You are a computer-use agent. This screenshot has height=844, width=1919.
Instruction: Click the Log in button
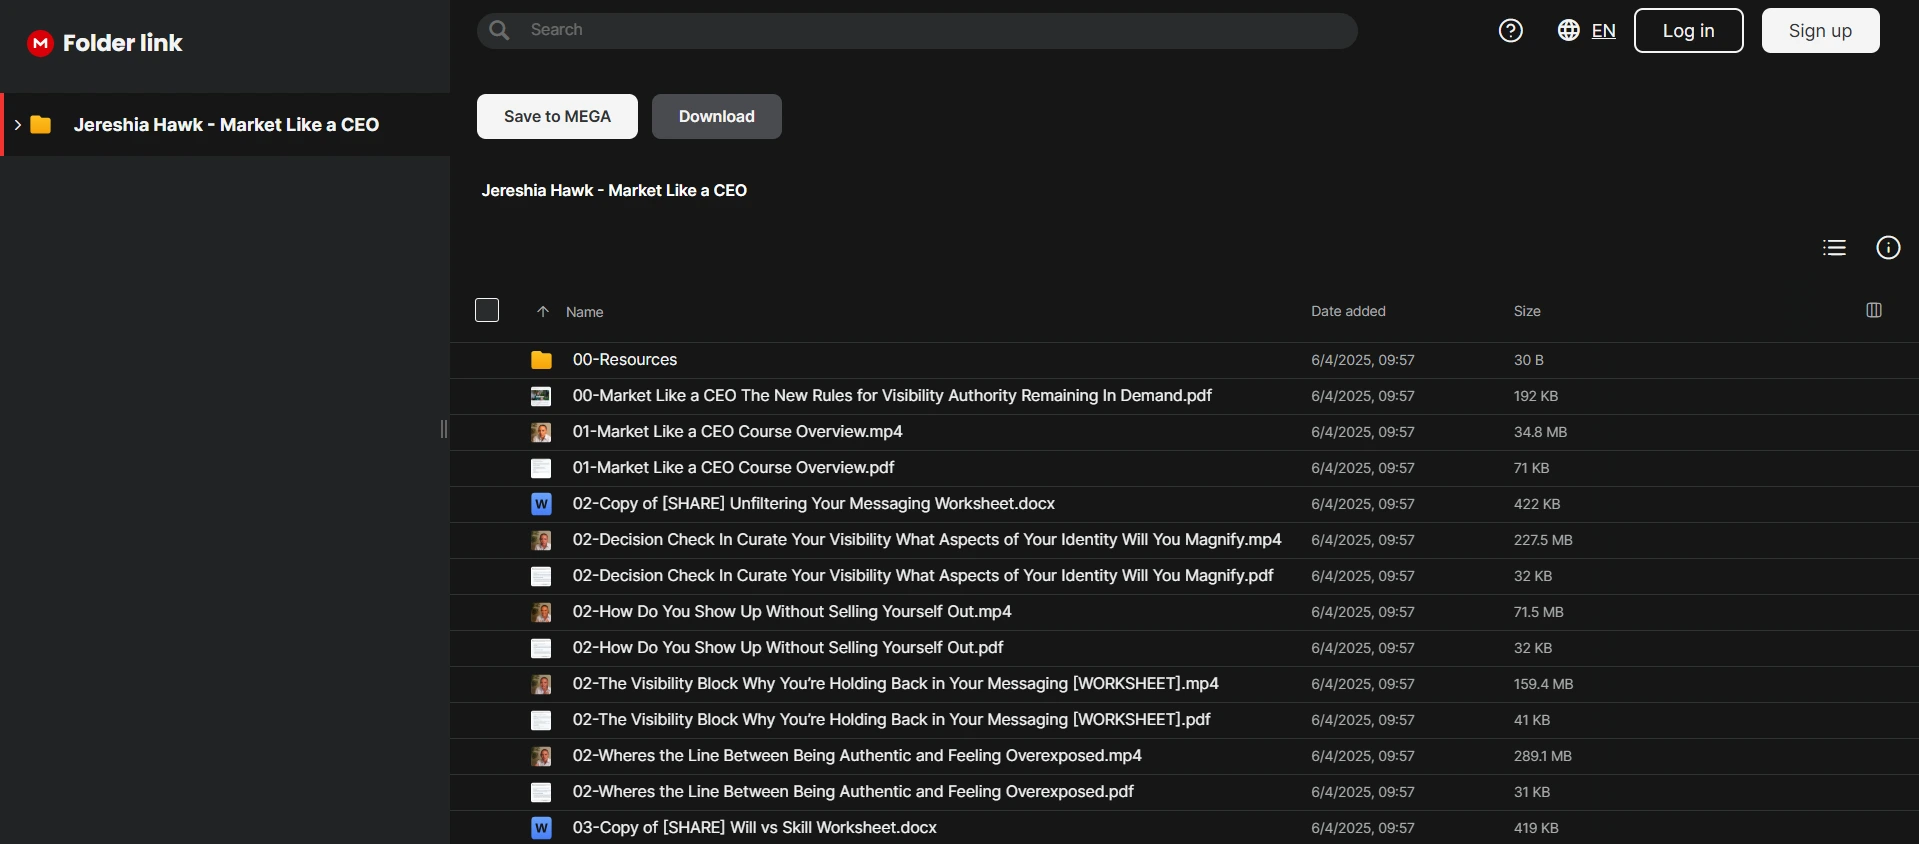point(1688,31)
